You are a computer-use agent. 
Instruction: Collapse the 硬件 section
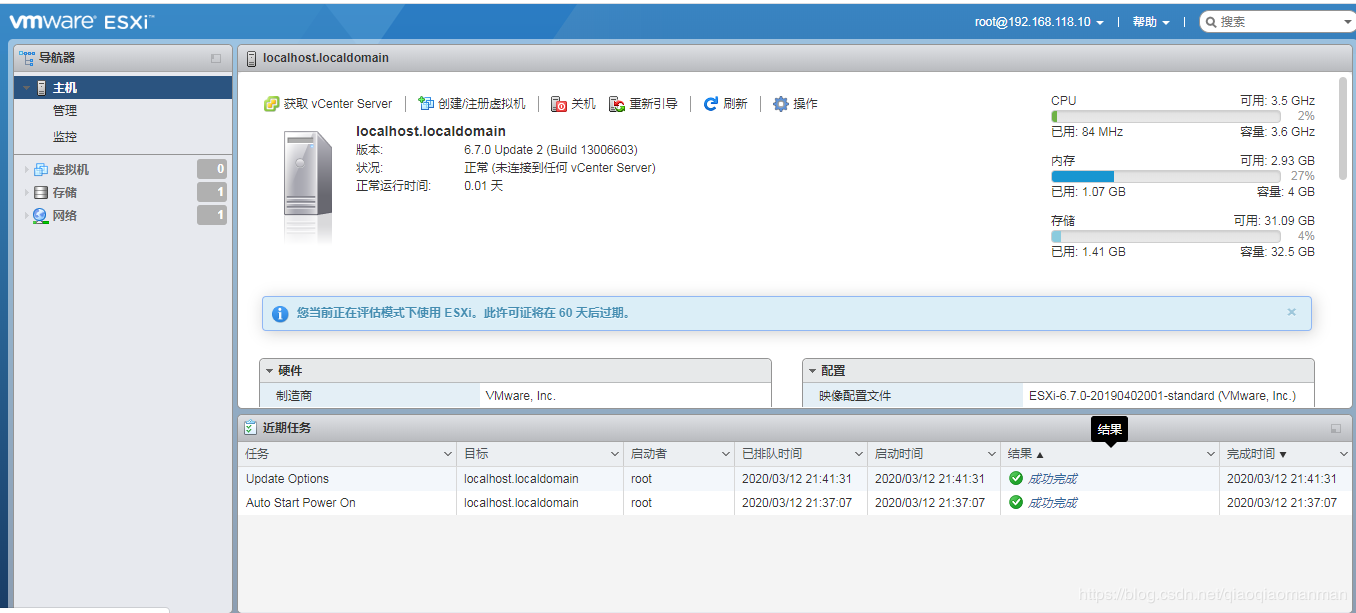pyautogui.click(x=270, y=371)
